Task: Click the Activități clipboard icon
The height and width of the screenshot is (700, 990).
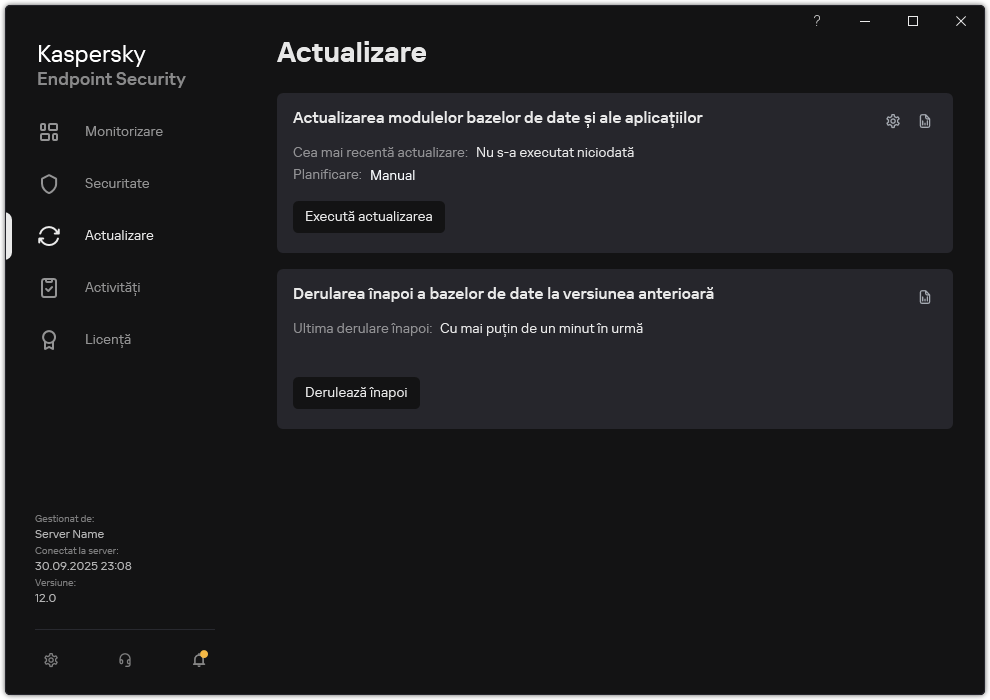Action: 49,288
